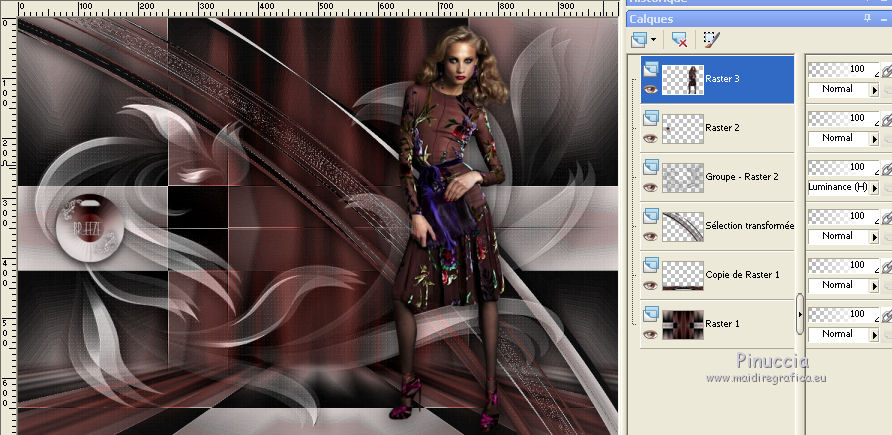The image size is (892, 435).
Task: Select the layer named Raster 2
Action: [x=722, y=128]
